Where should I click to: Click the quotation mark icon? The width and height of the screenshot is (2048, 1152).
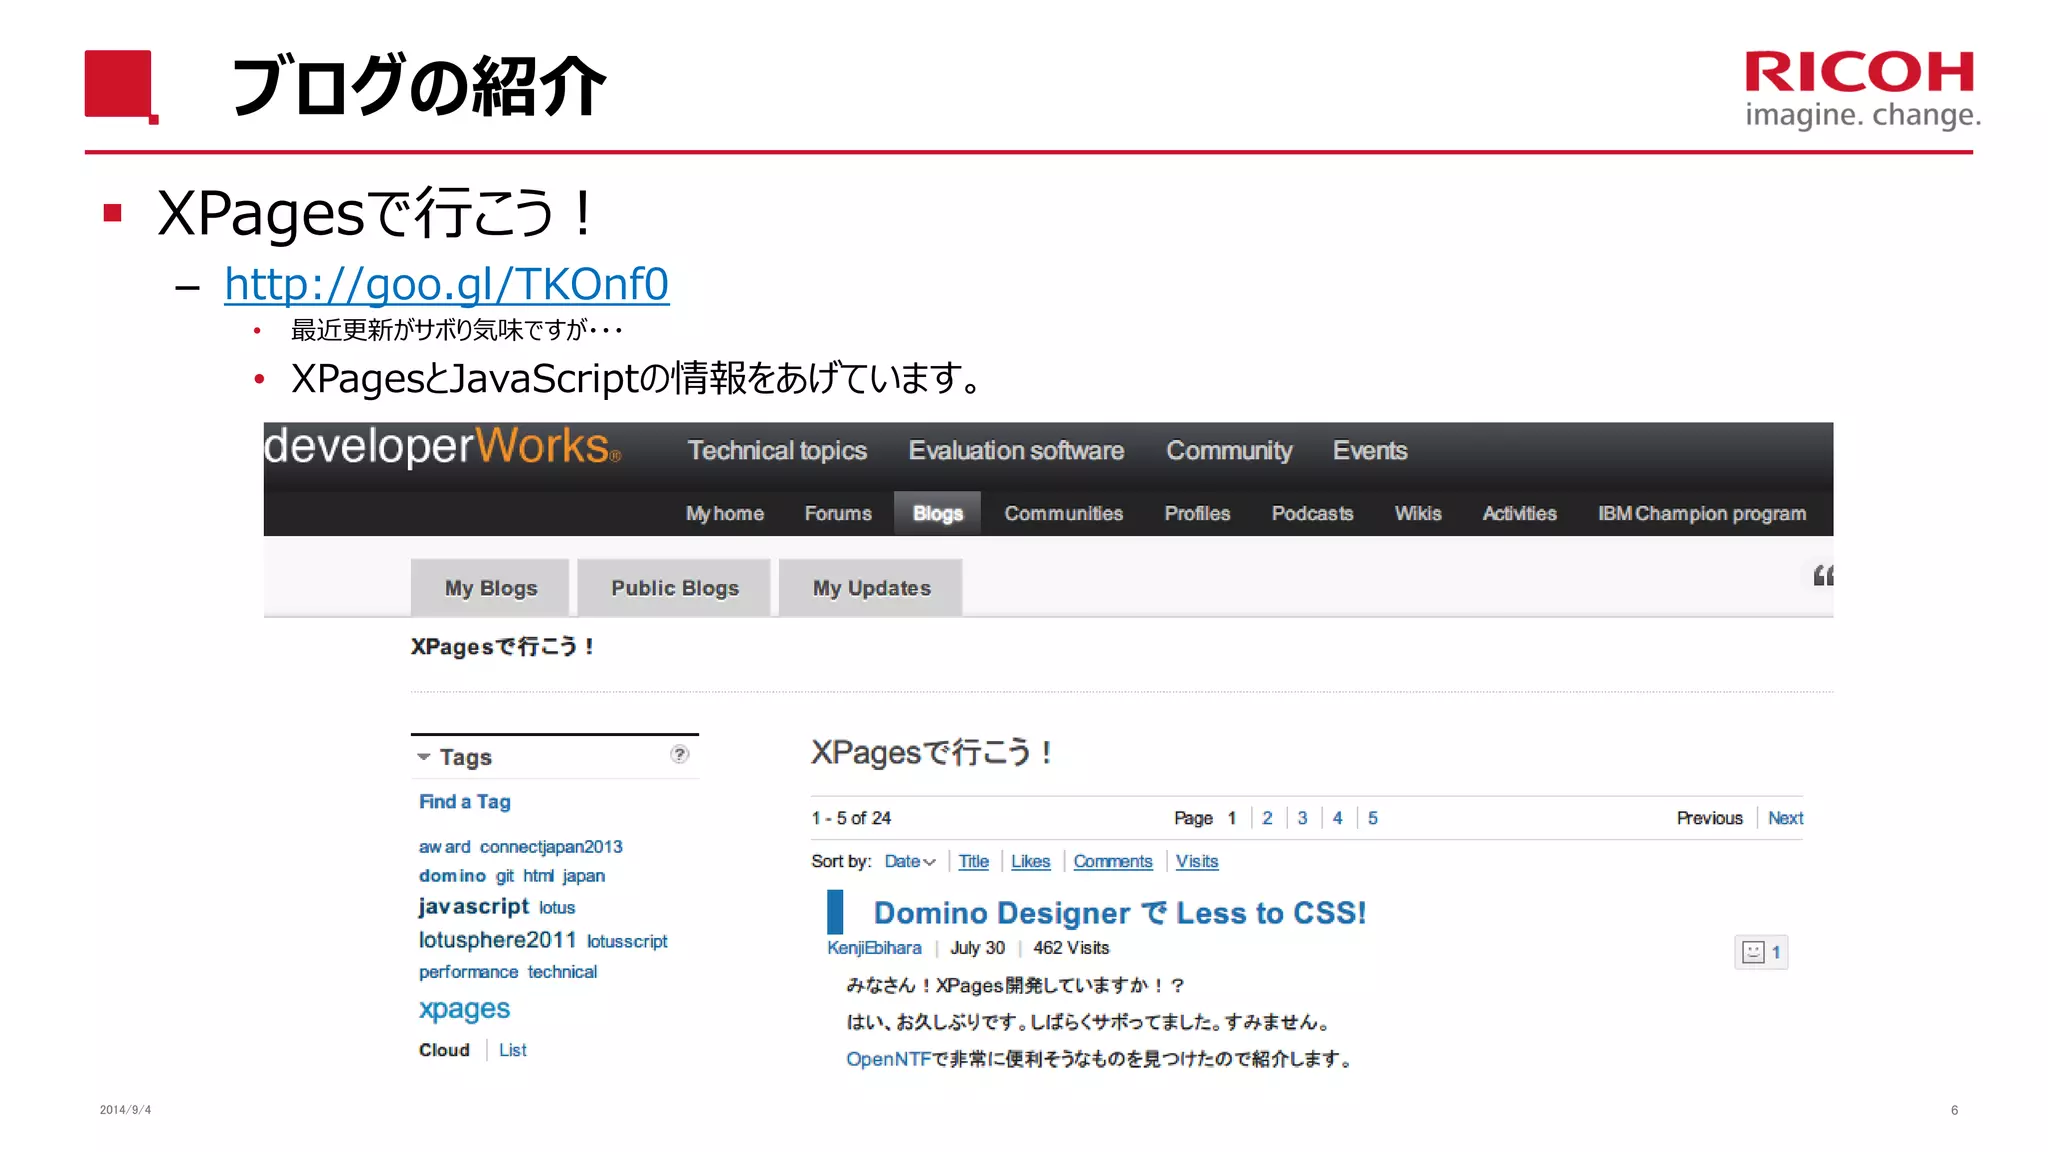1823,575
